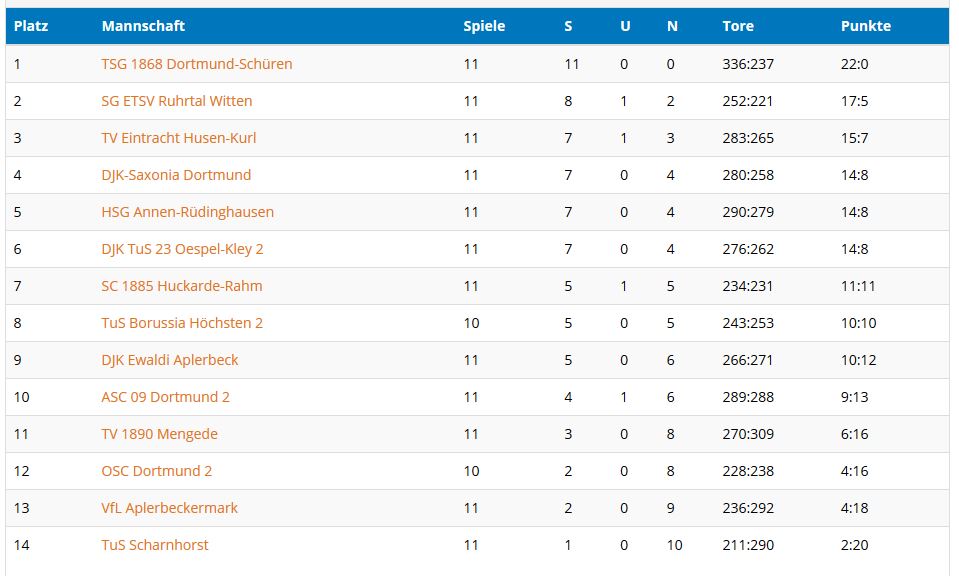Open TuS Scharnhorst team page
The image size is (959, 576).
155,545
